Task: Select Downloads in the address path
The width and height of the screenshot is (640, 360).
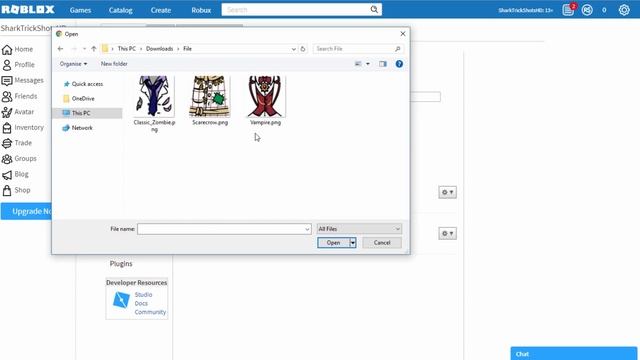Action: point(159,49)
